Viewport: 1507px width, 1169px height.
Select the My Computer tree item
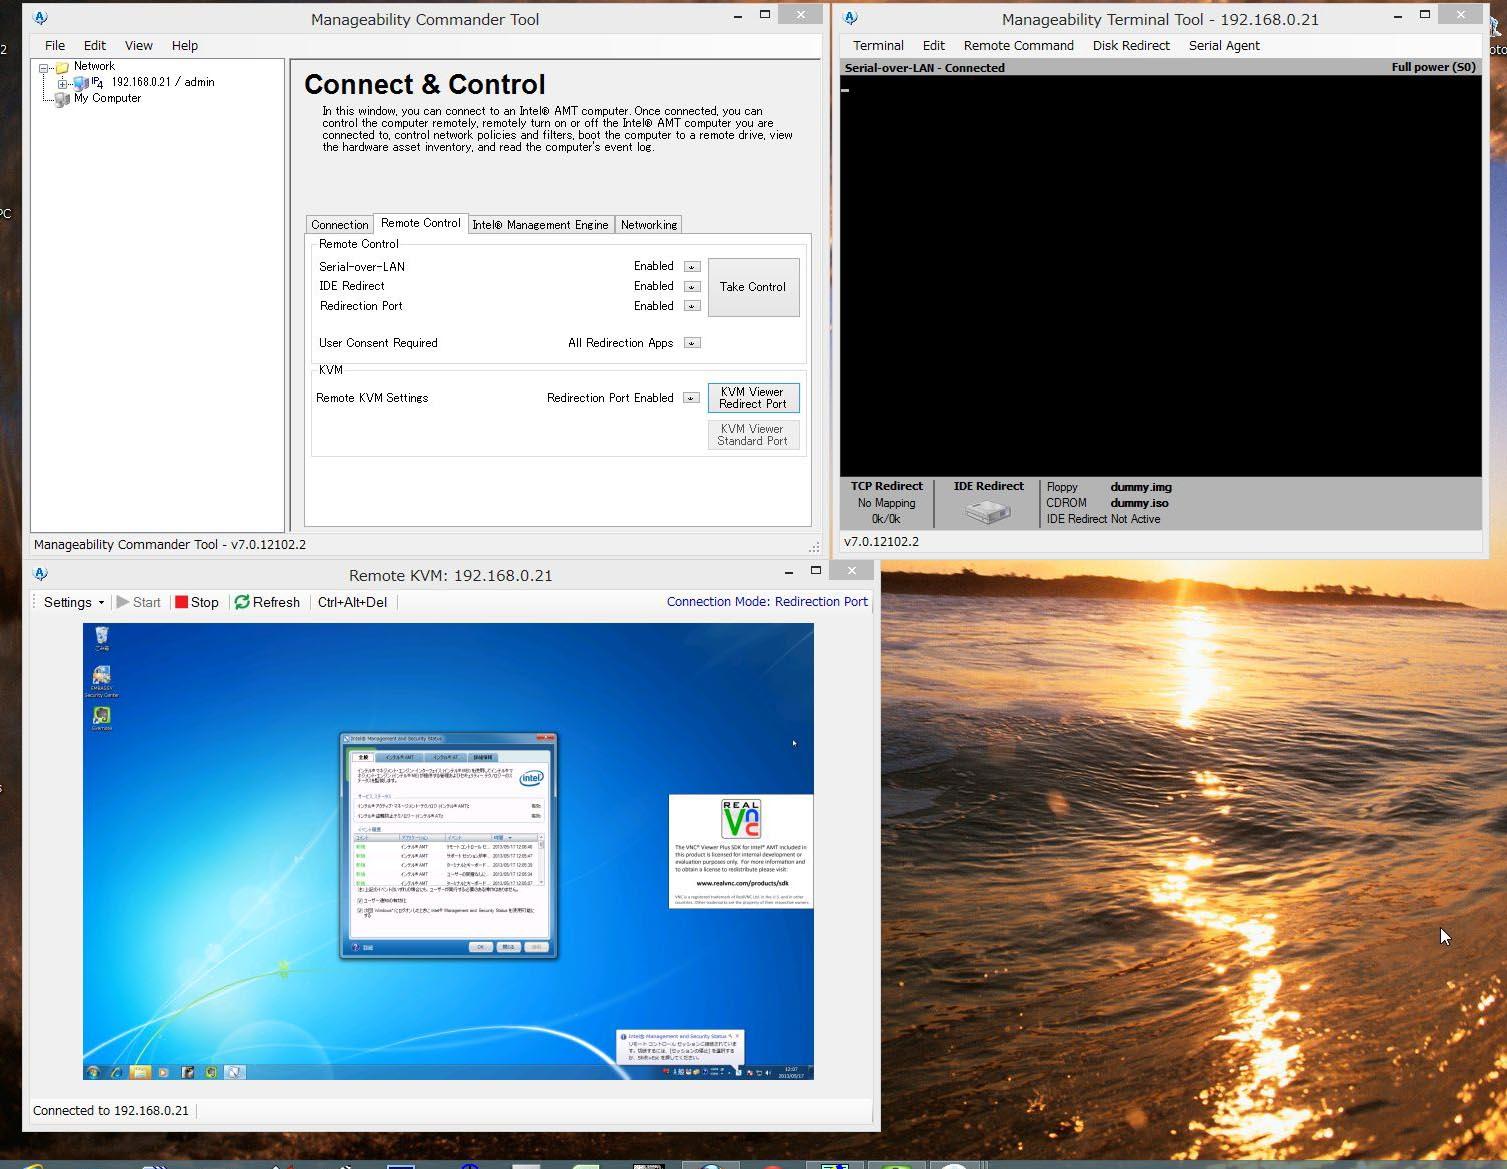107,99
